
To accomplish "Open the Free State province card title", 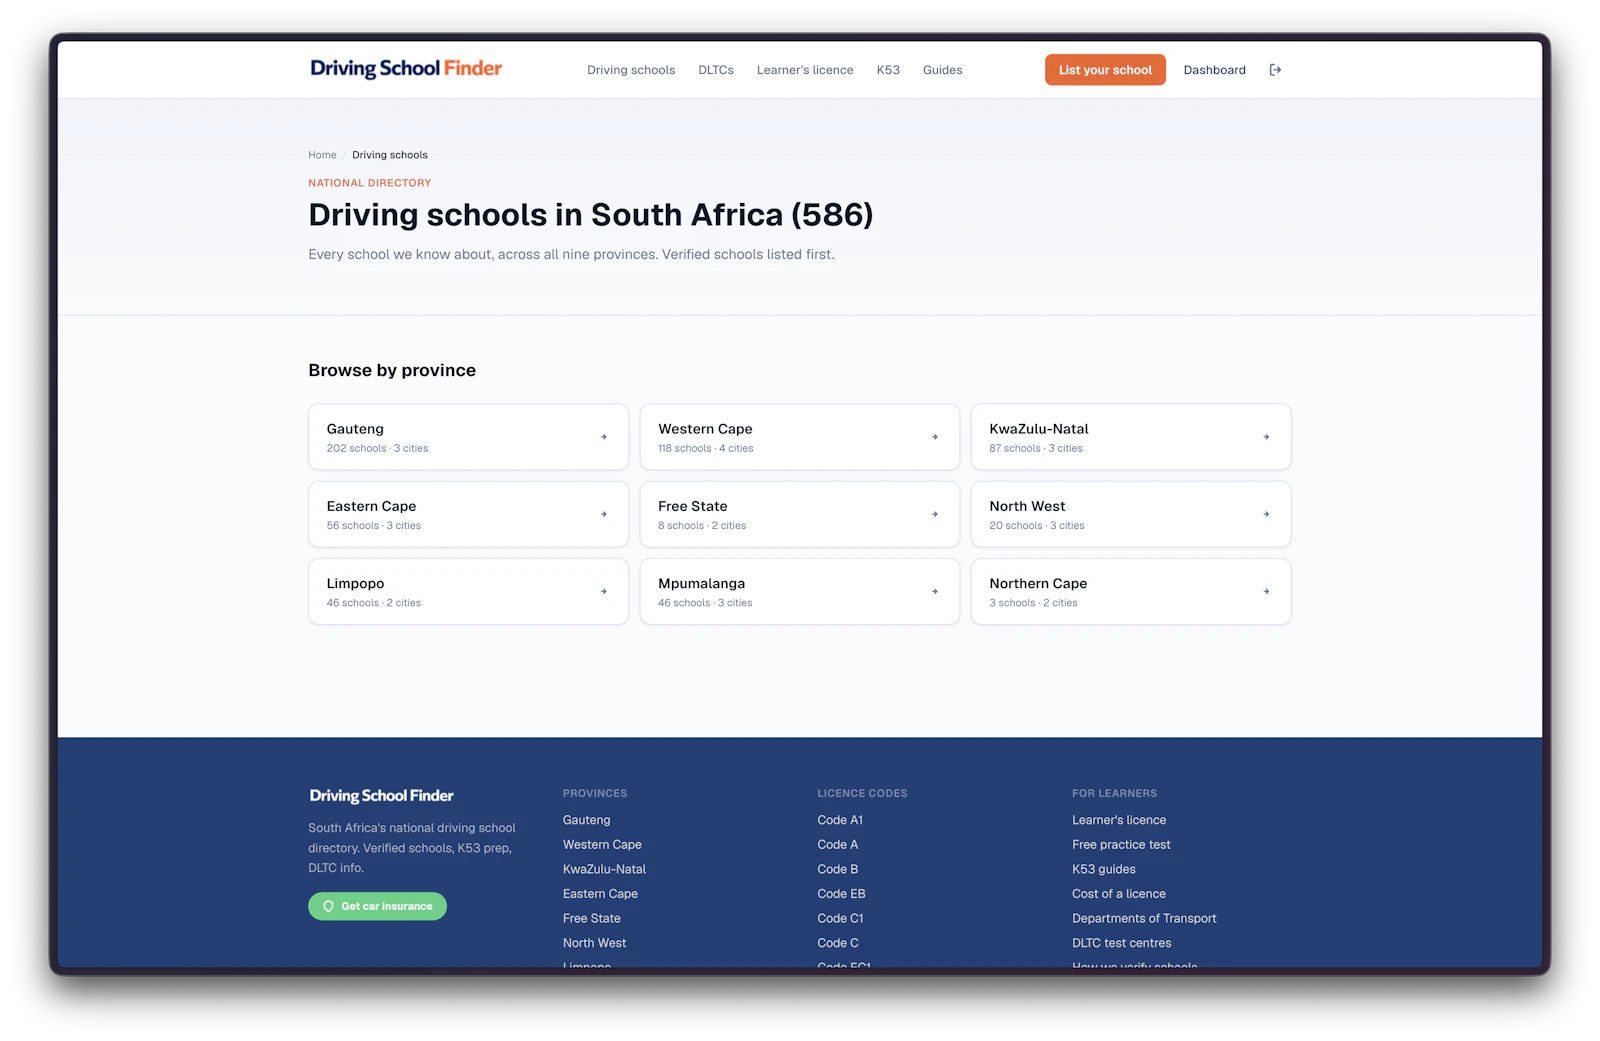I will click(693, 506).
